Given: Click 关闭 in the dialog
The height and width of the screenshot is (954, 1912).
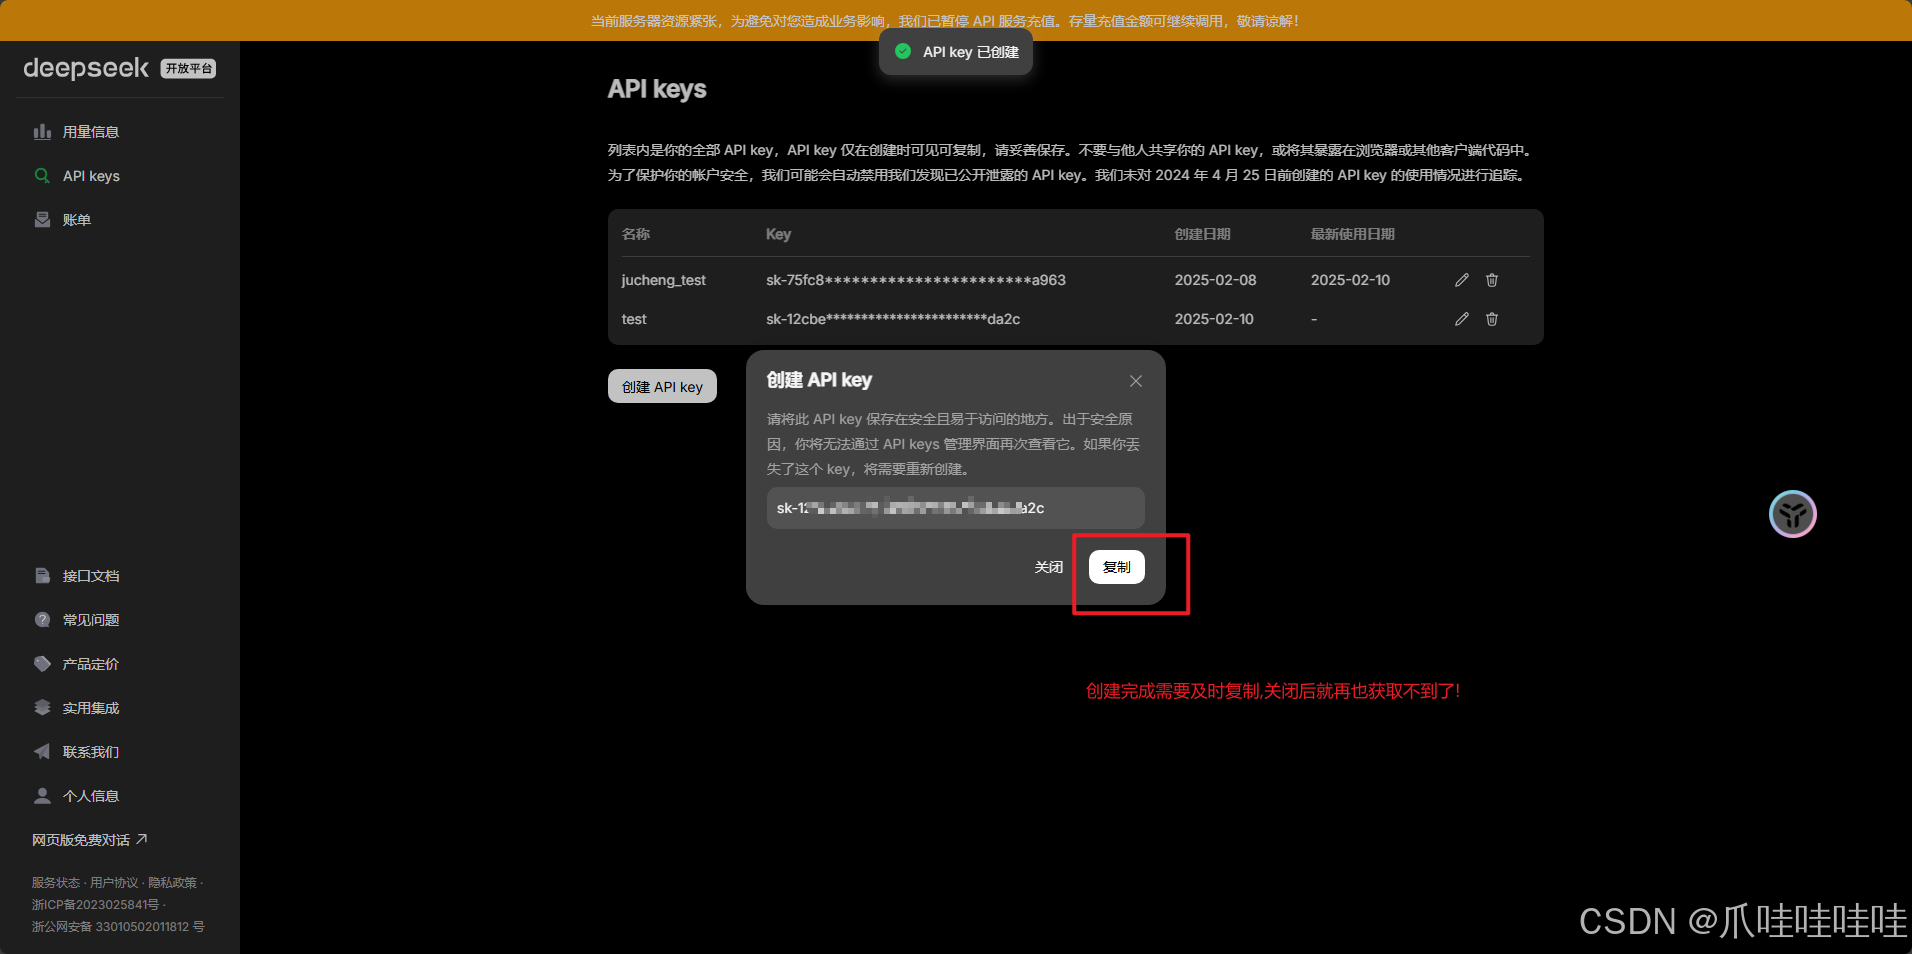Looking at the screenshot, I should tap(1048, 567).
